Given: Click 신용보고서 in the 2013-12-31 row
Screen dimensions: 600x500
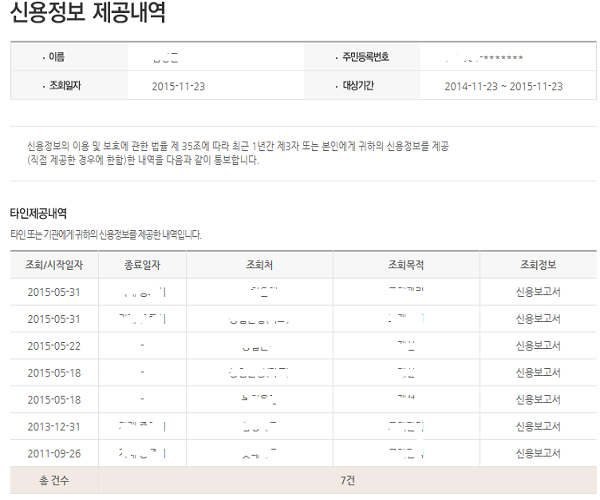Looking at the screenshot, I should pos(538,427).
